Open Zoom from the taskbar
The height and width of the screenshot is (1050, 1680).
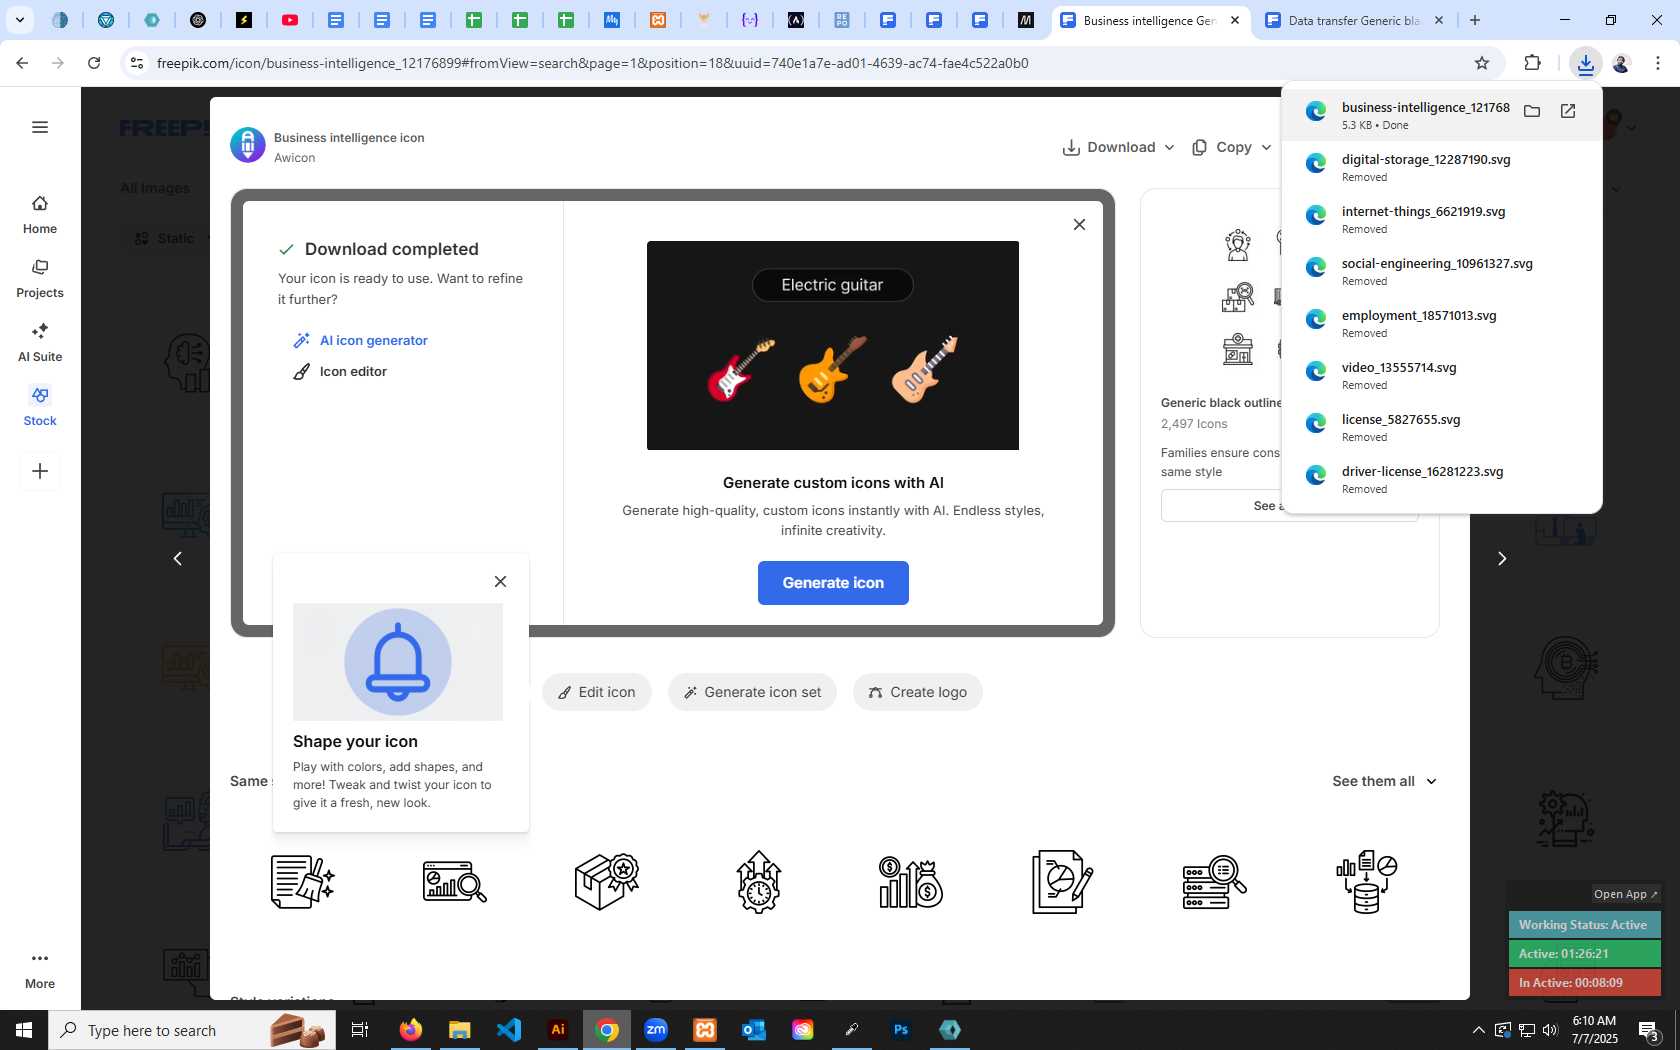click(656, 1030)
